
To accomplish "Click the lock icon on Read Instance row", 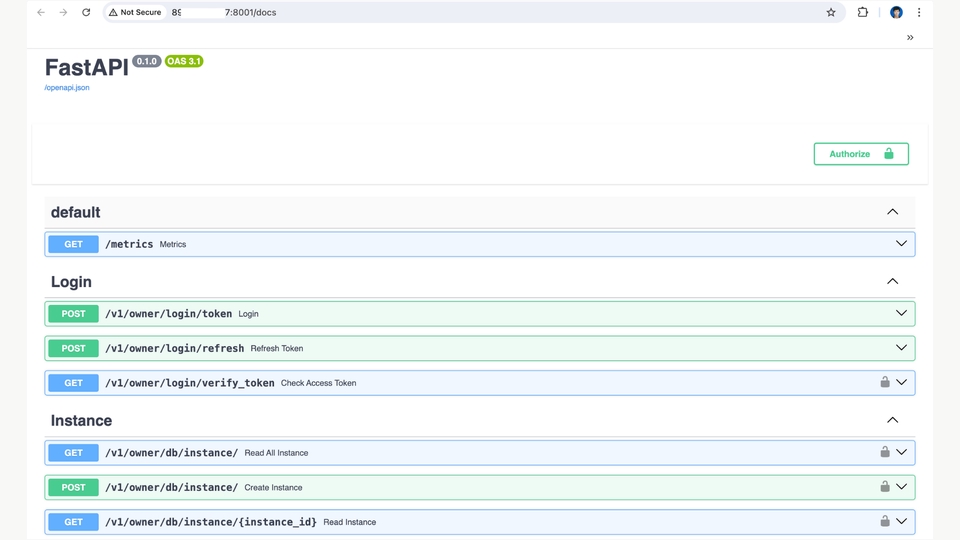I will tap(885, 521).
